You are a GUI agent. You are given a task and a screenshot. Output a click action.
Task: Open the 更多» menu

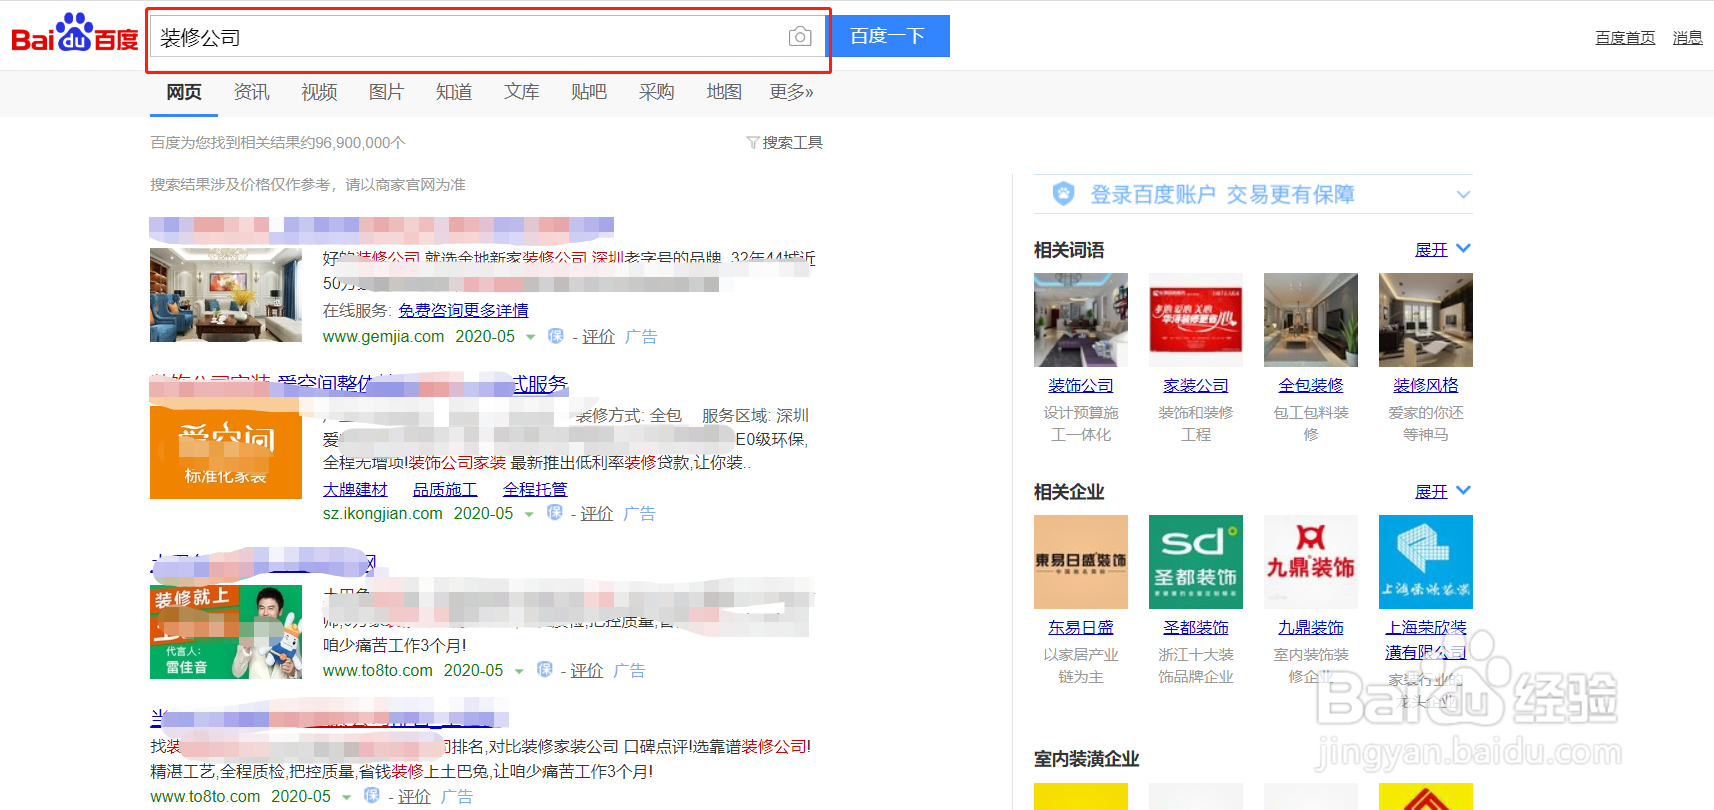[x=791, y=92]
